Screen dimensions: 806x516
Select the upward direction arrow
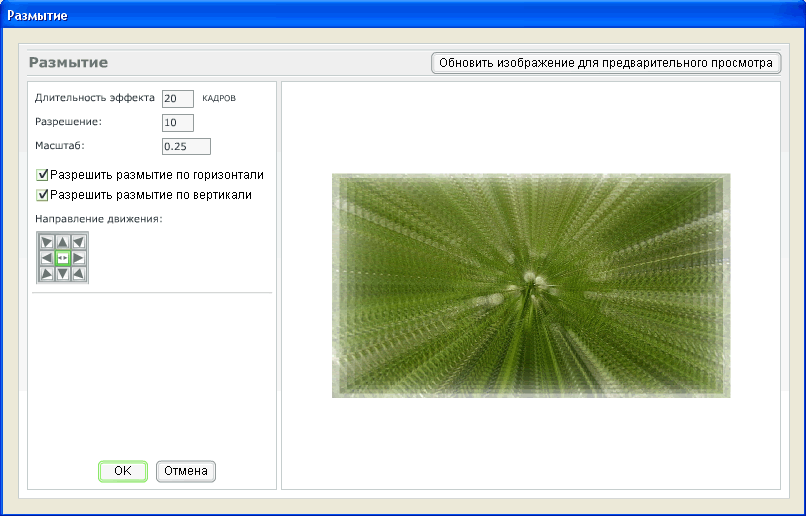tap(63, 242)
